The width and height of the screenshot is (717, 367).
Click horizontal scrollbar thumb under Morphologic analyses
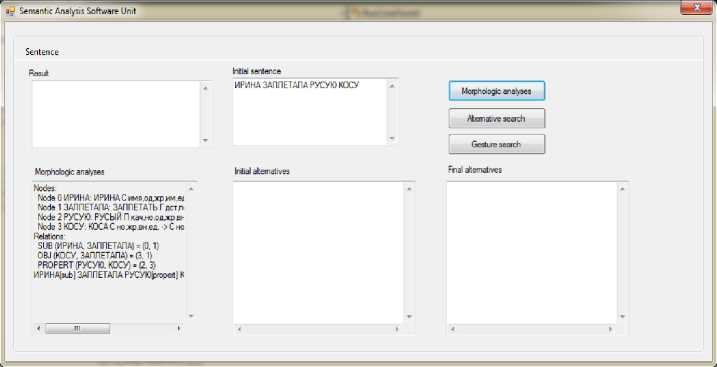click(77, 329)
